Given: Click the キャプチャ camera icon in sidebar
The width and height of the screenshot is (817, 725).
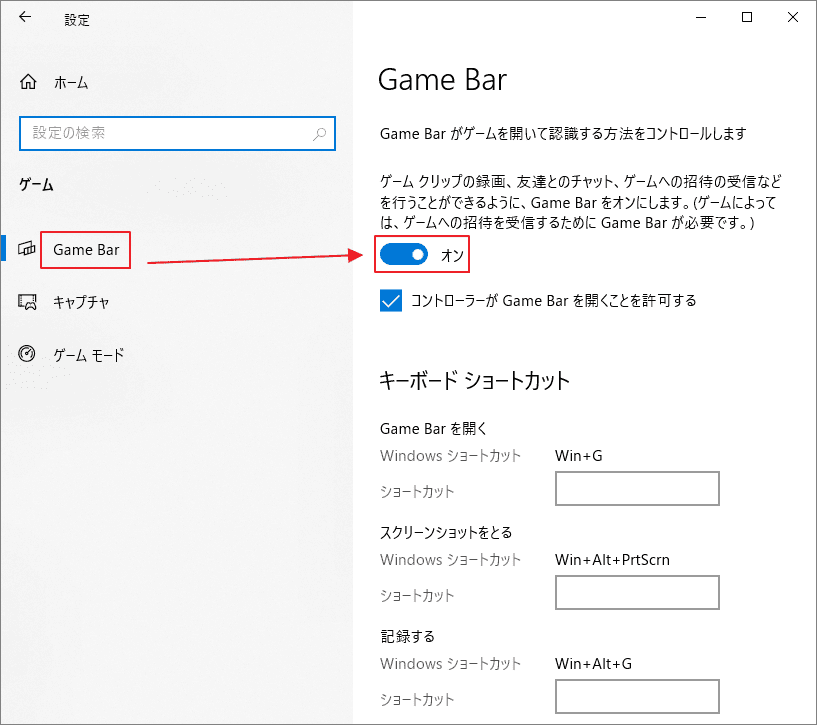Looking at the screenshot, I should click(x=25, y=302).
